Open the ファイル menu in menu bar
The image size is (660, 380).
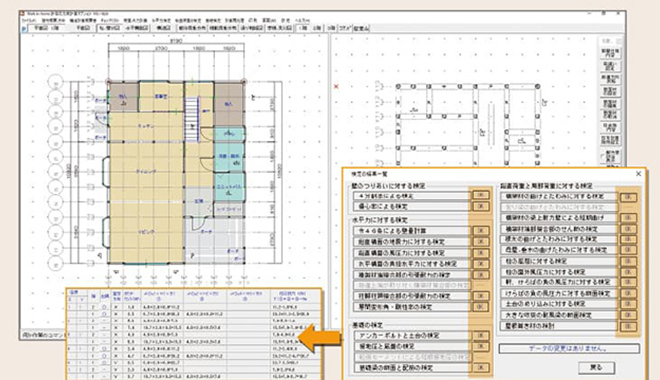coord(30,20)
